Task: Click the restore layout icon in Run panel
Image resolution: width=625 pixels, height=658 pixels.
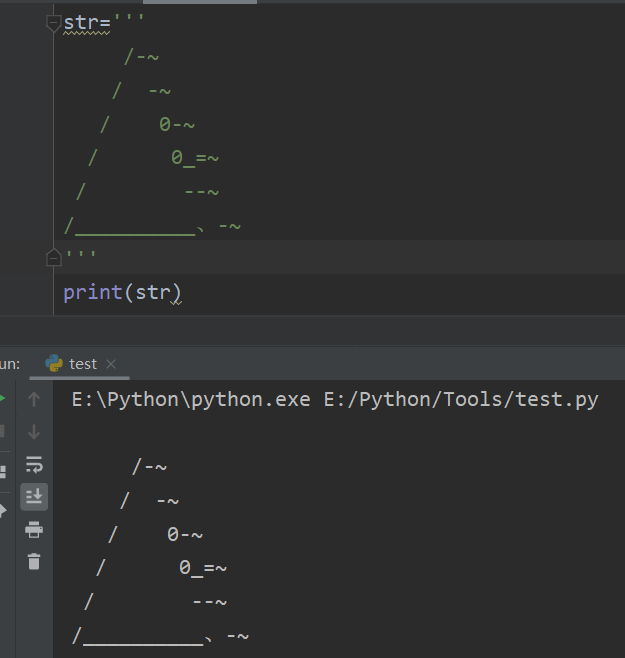Action: (x=3, y=471)
